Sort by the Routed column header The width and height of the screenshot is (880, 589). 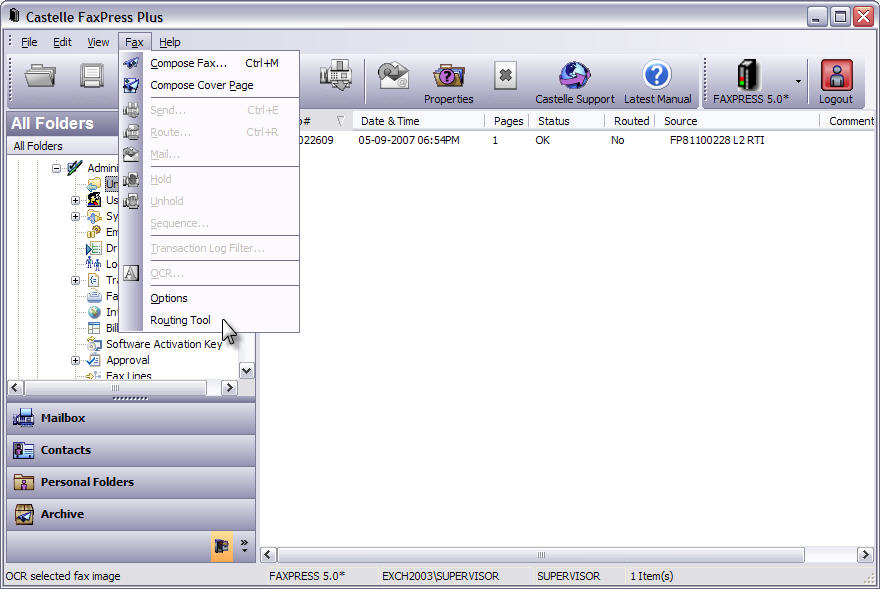coord(630,121)
